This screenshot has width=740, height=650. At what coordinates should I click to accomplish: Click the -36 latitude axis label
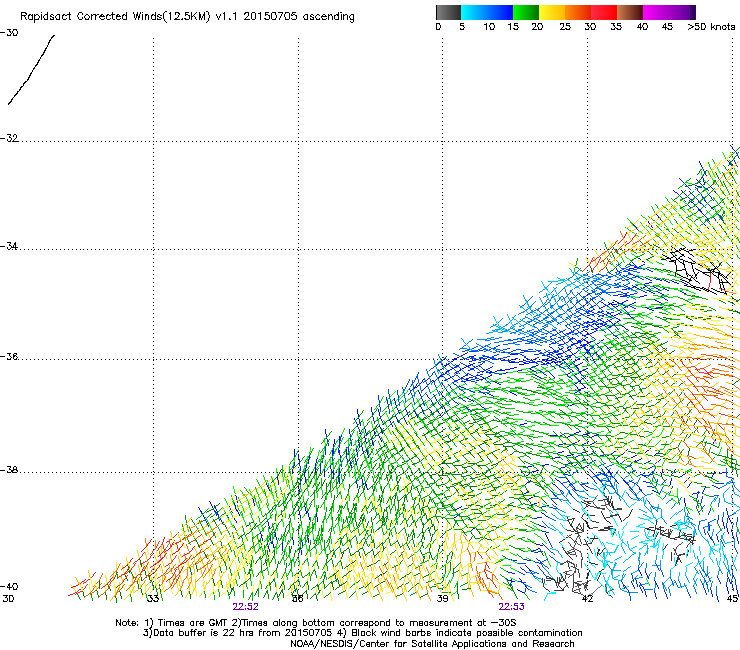9,356
